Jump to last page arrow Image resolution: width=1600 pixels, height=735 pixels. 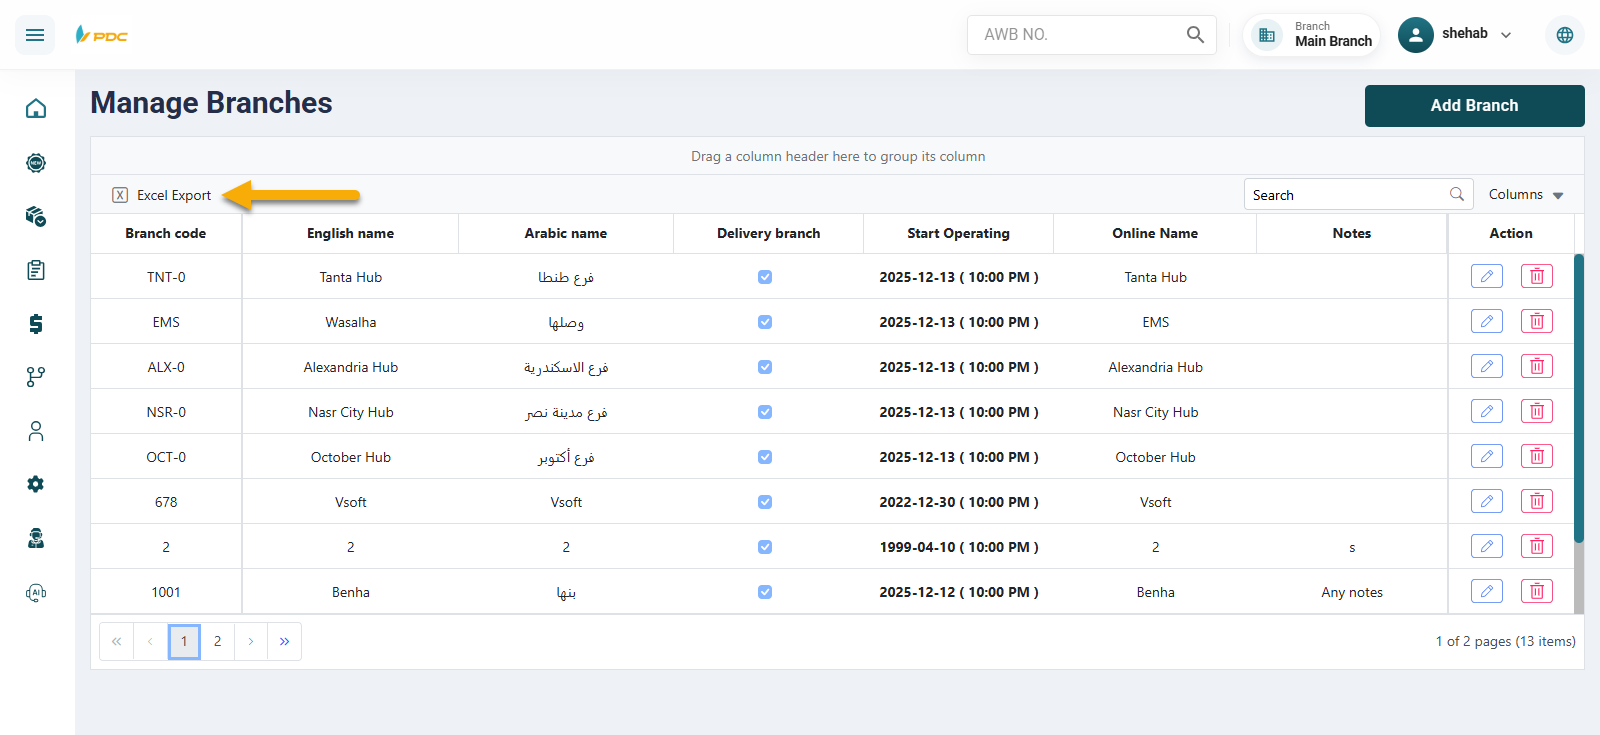click(x=284, y=641)
